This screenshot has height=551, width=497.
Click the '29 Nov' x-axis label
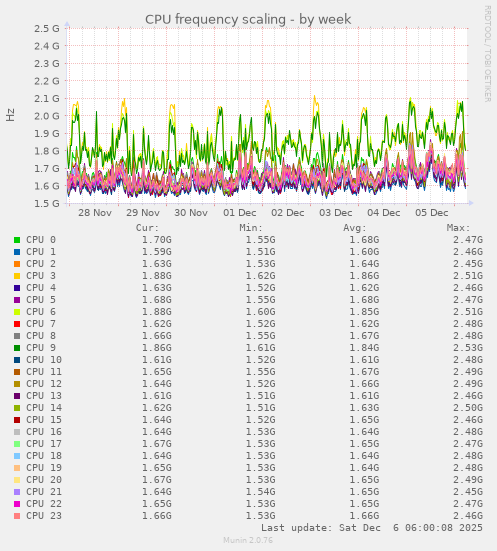(x=143, y=213)
